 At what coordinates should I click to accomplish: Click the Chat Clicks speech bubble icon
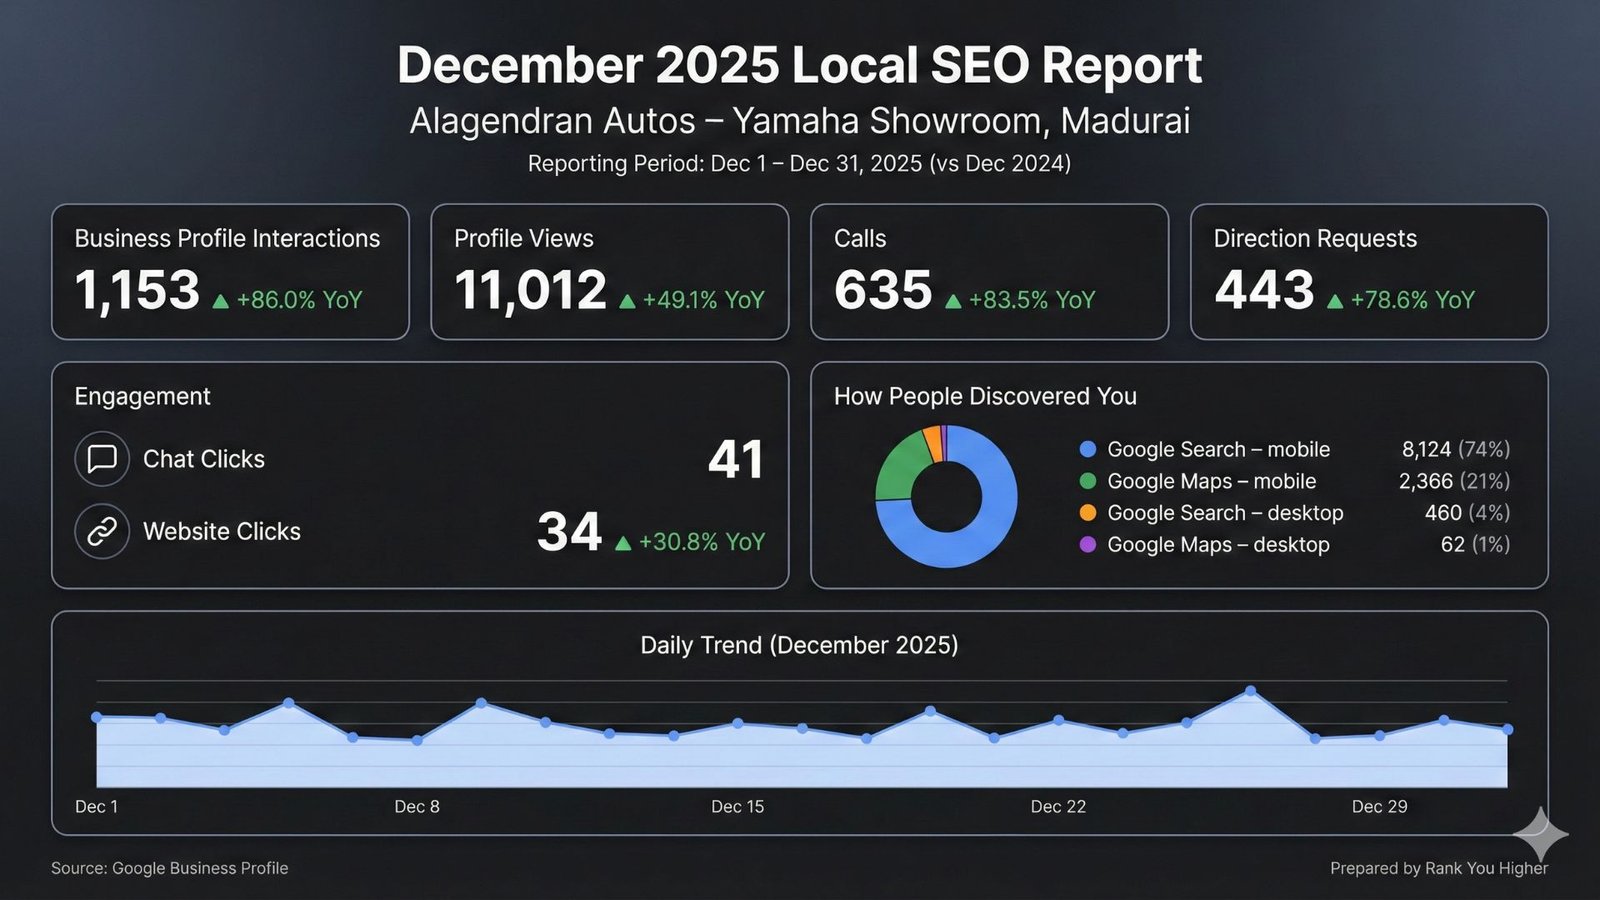(x=102, y=459)
